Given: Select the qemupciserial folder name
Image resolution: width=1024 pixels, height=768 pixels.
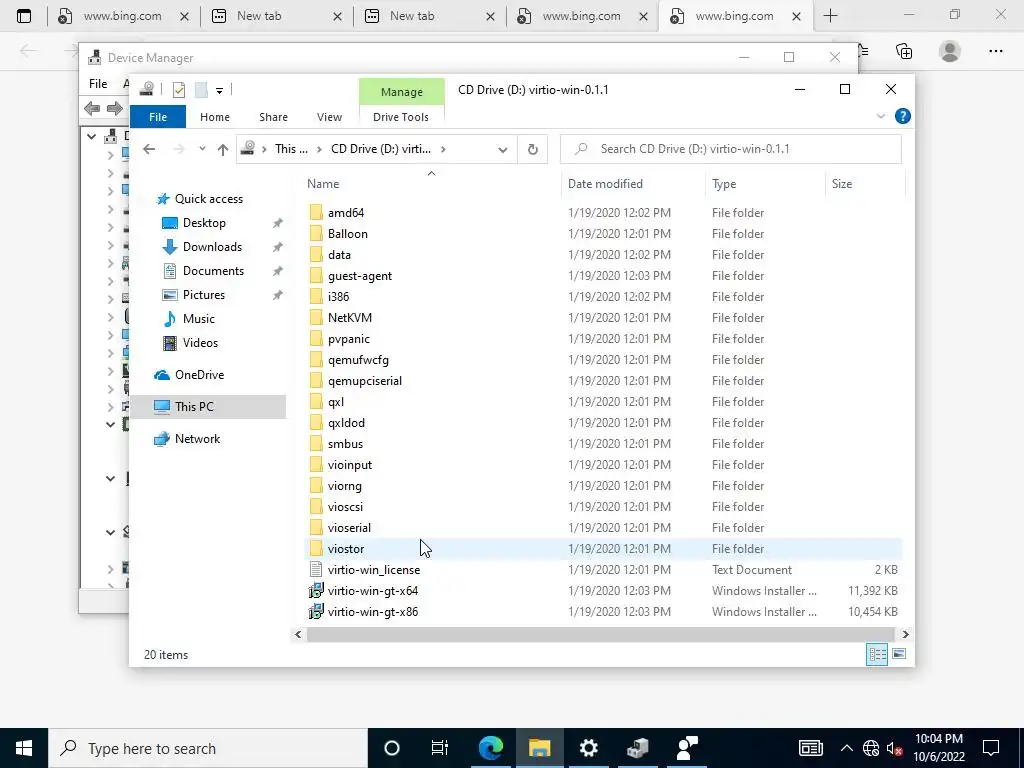Looking at the screenshot, I should tap(364, 381).
